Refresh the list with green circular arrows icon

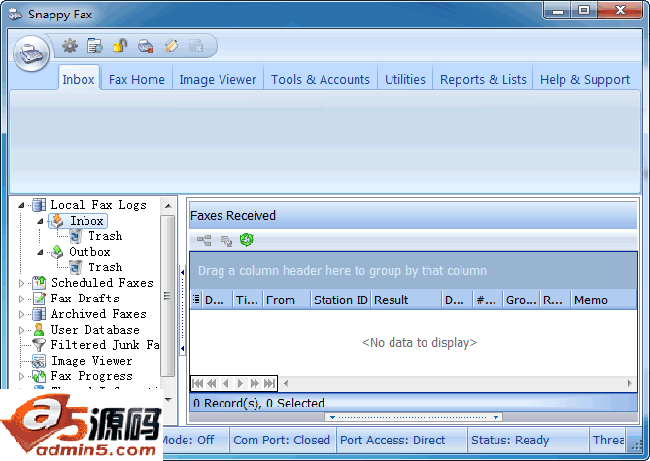tap(247, 240)
